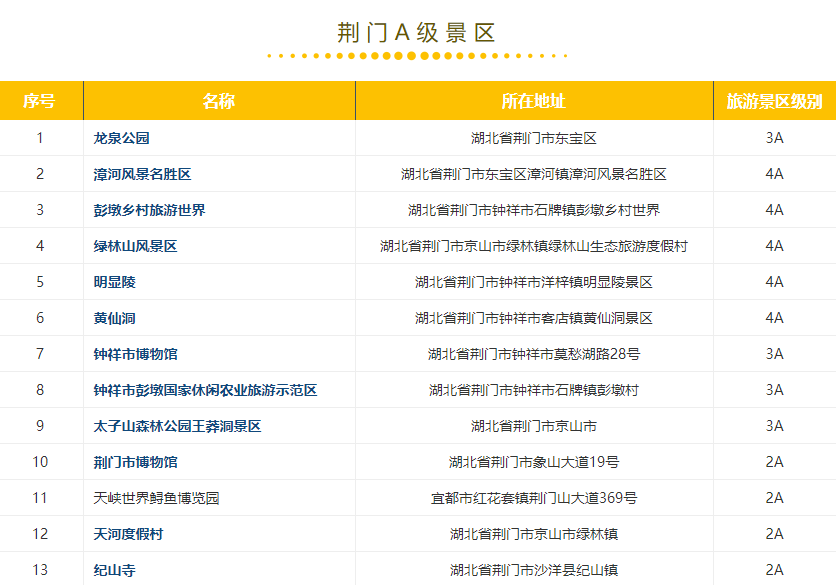This screenshot has width=836, height=585.
Task: Click the 2A level for 纪山寺
Action: [774, 570]
